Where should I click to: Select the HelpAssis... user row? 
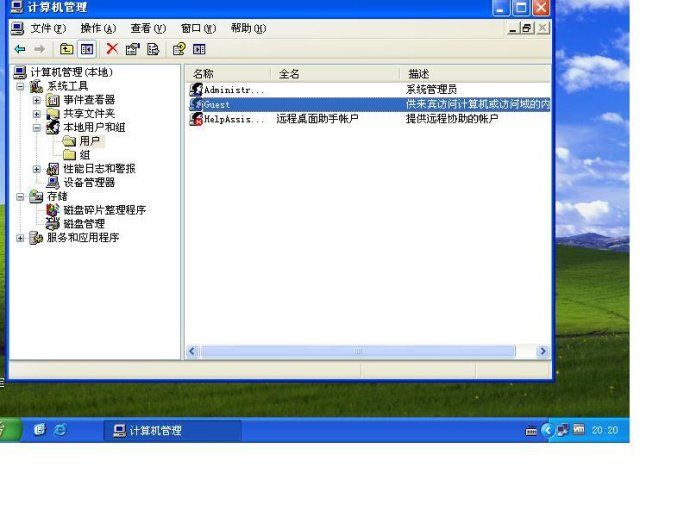click(369, 119)
